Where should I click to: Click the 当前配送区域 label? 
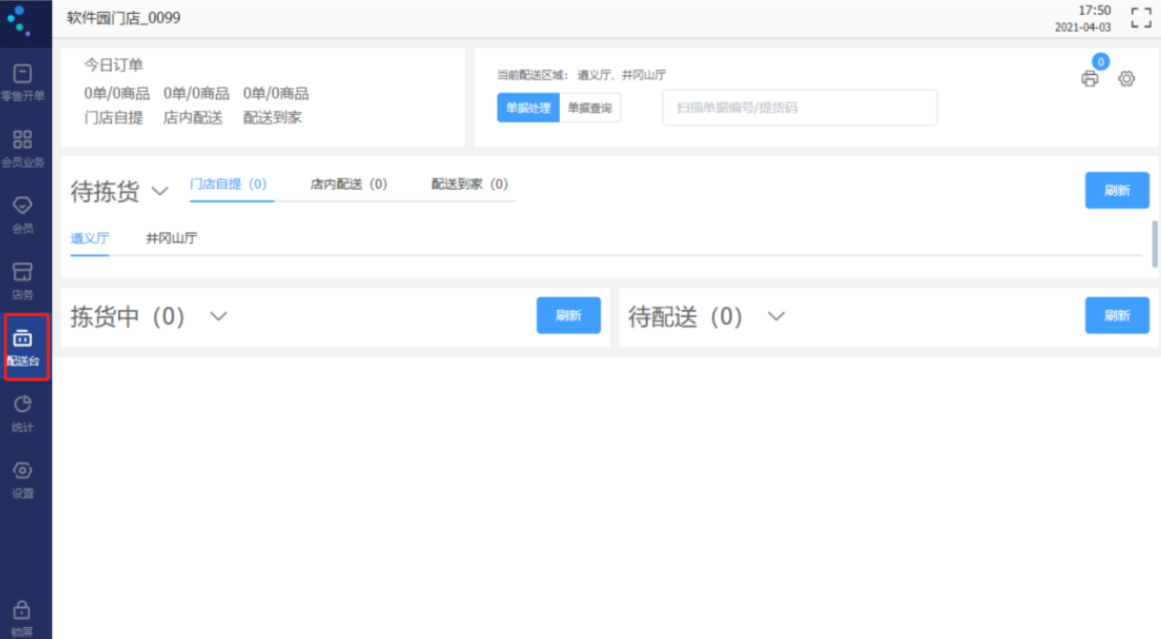[532, 75]
